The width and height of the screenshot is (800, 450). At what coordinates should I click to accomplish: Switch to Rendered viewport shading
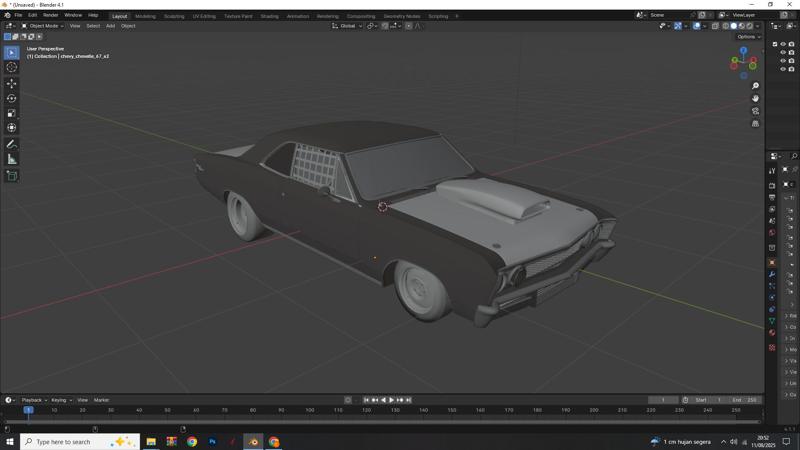749,26
